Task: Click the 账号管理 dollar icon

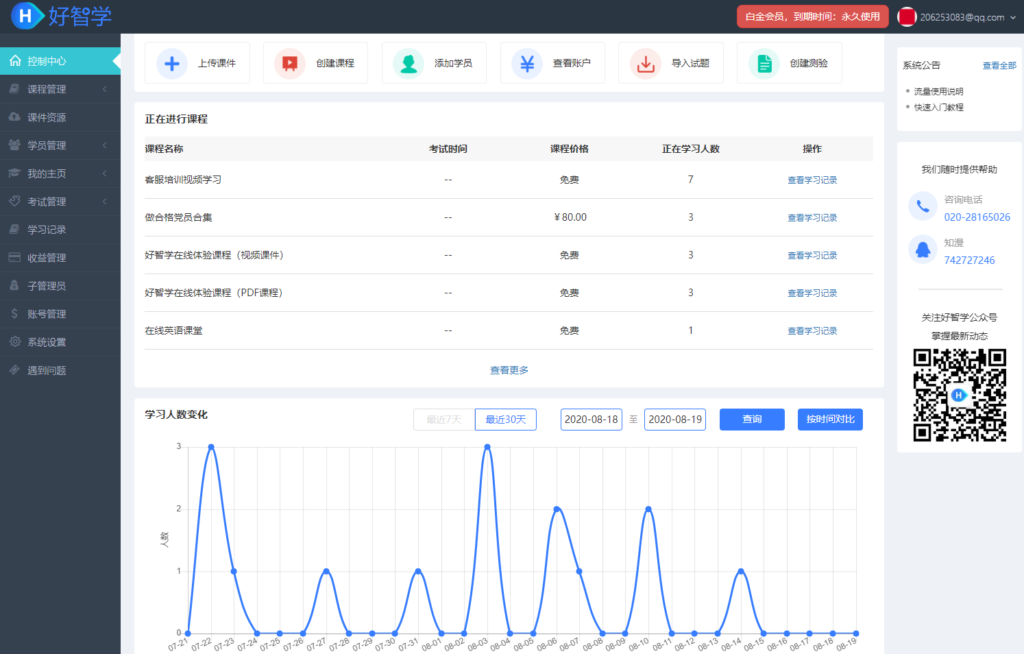Action: tap(14, 314)
